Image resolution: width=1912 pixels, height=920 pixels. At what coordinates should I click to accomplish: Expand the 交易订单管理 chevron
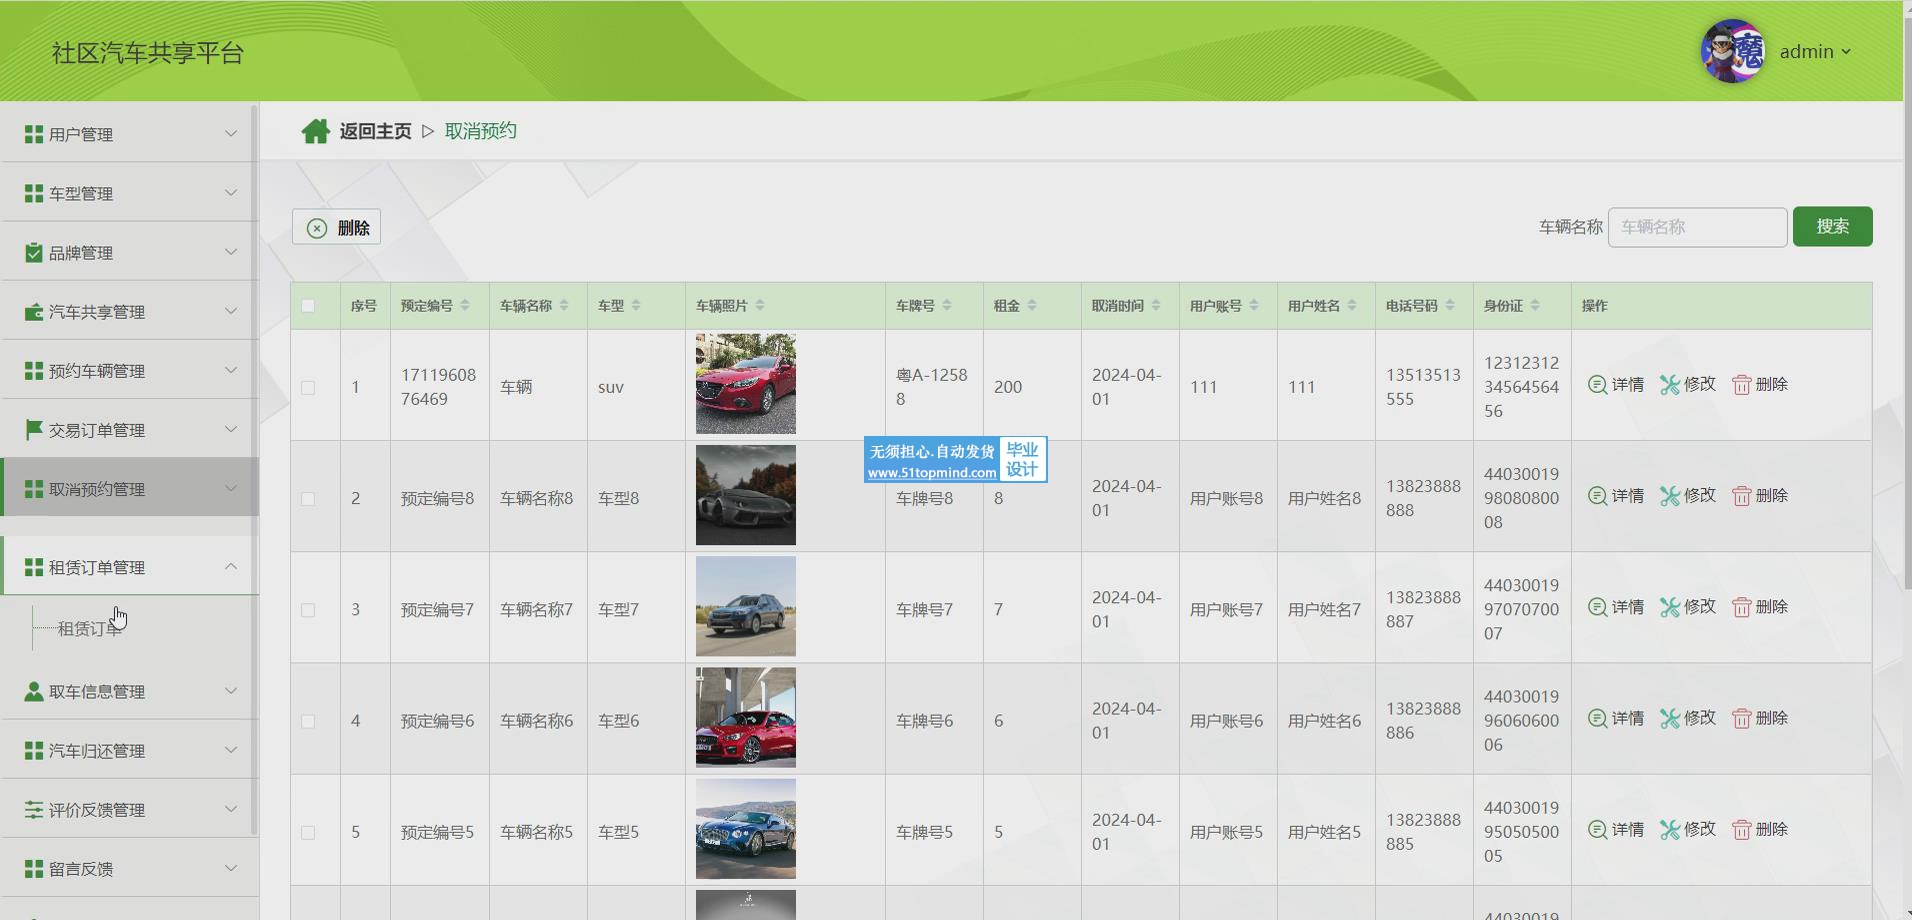231,429
